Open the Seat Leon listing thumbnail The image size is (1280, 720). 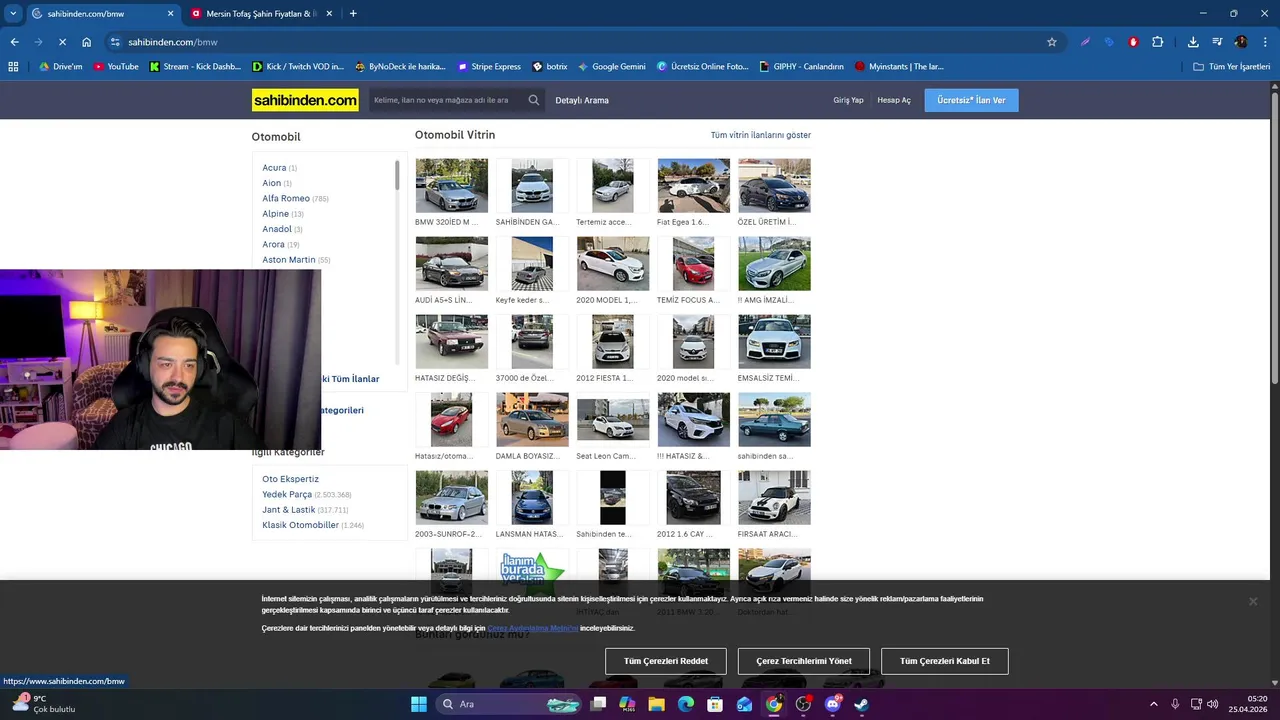pyautogui.click(x=613, y=419)
